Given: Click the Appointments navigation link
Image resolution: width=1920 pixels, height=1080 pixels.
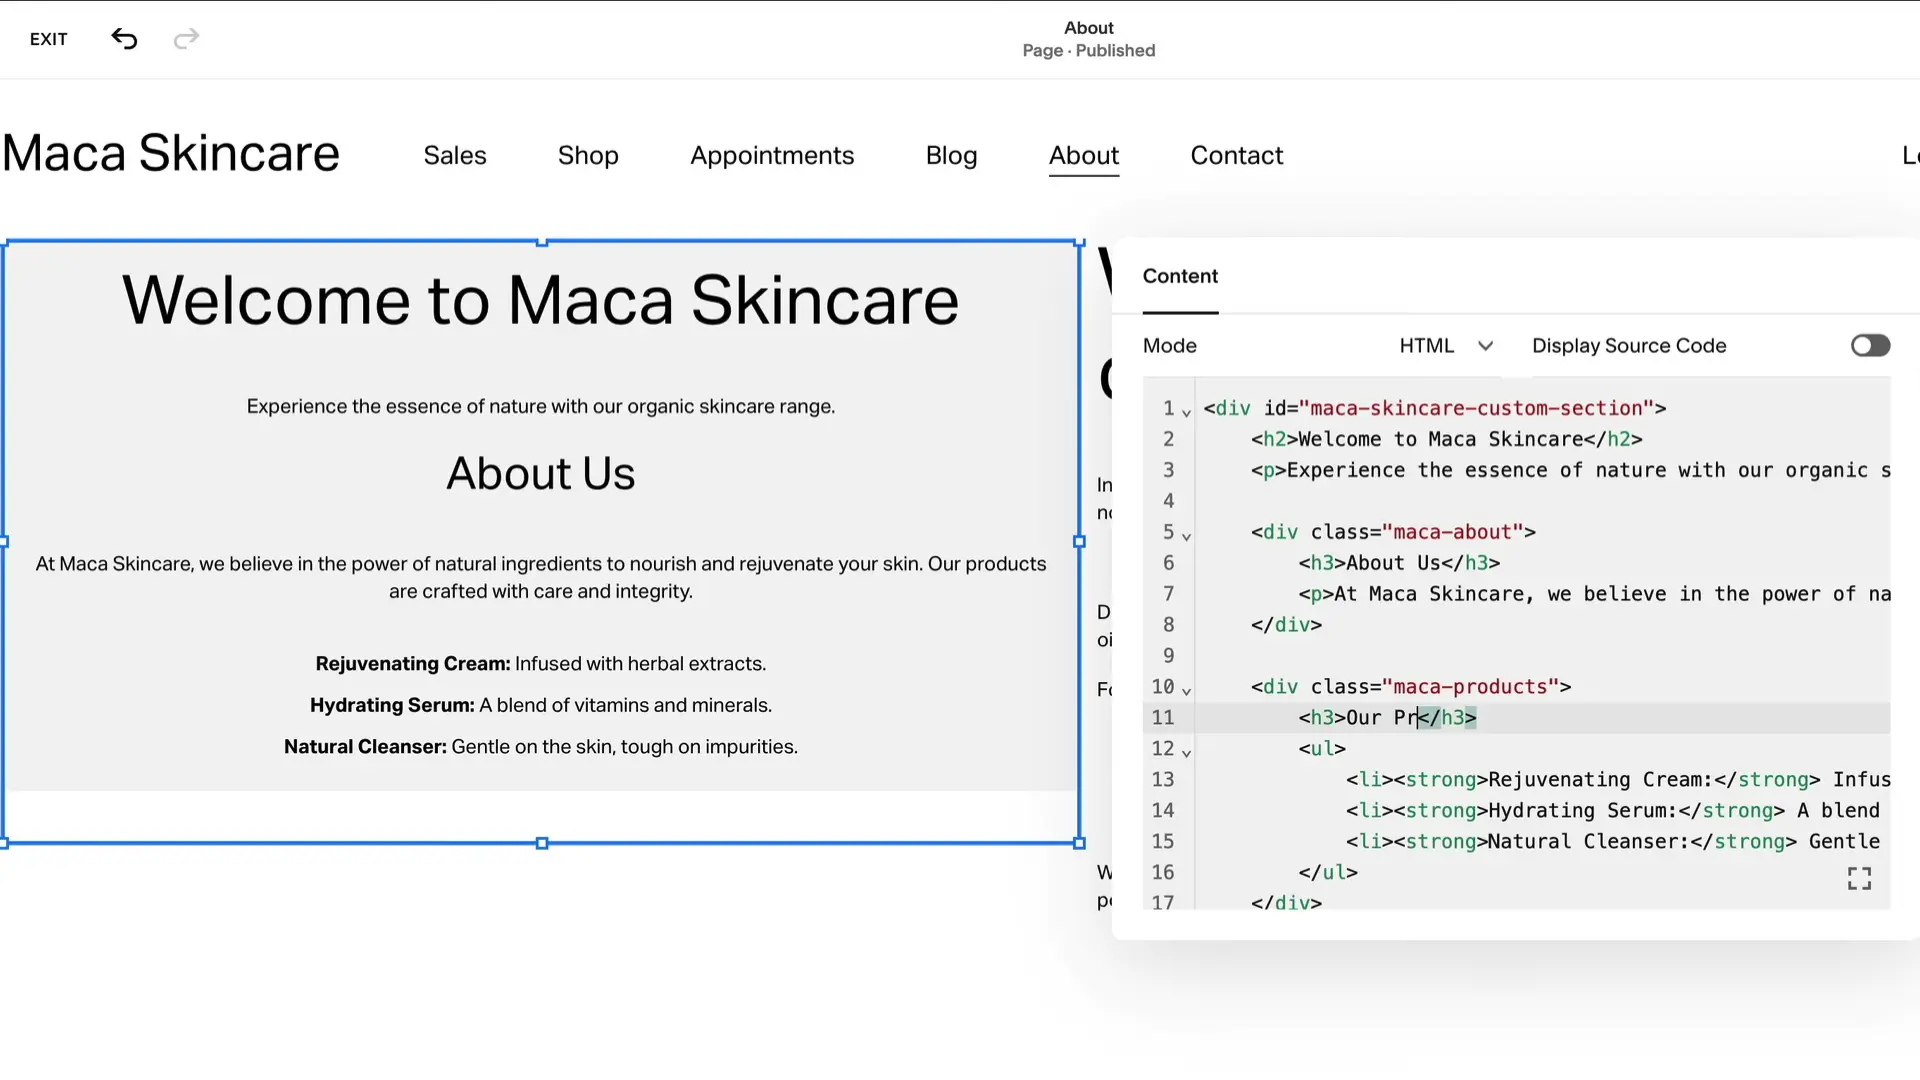Looking at the screenshot, I should click(771, 156).
